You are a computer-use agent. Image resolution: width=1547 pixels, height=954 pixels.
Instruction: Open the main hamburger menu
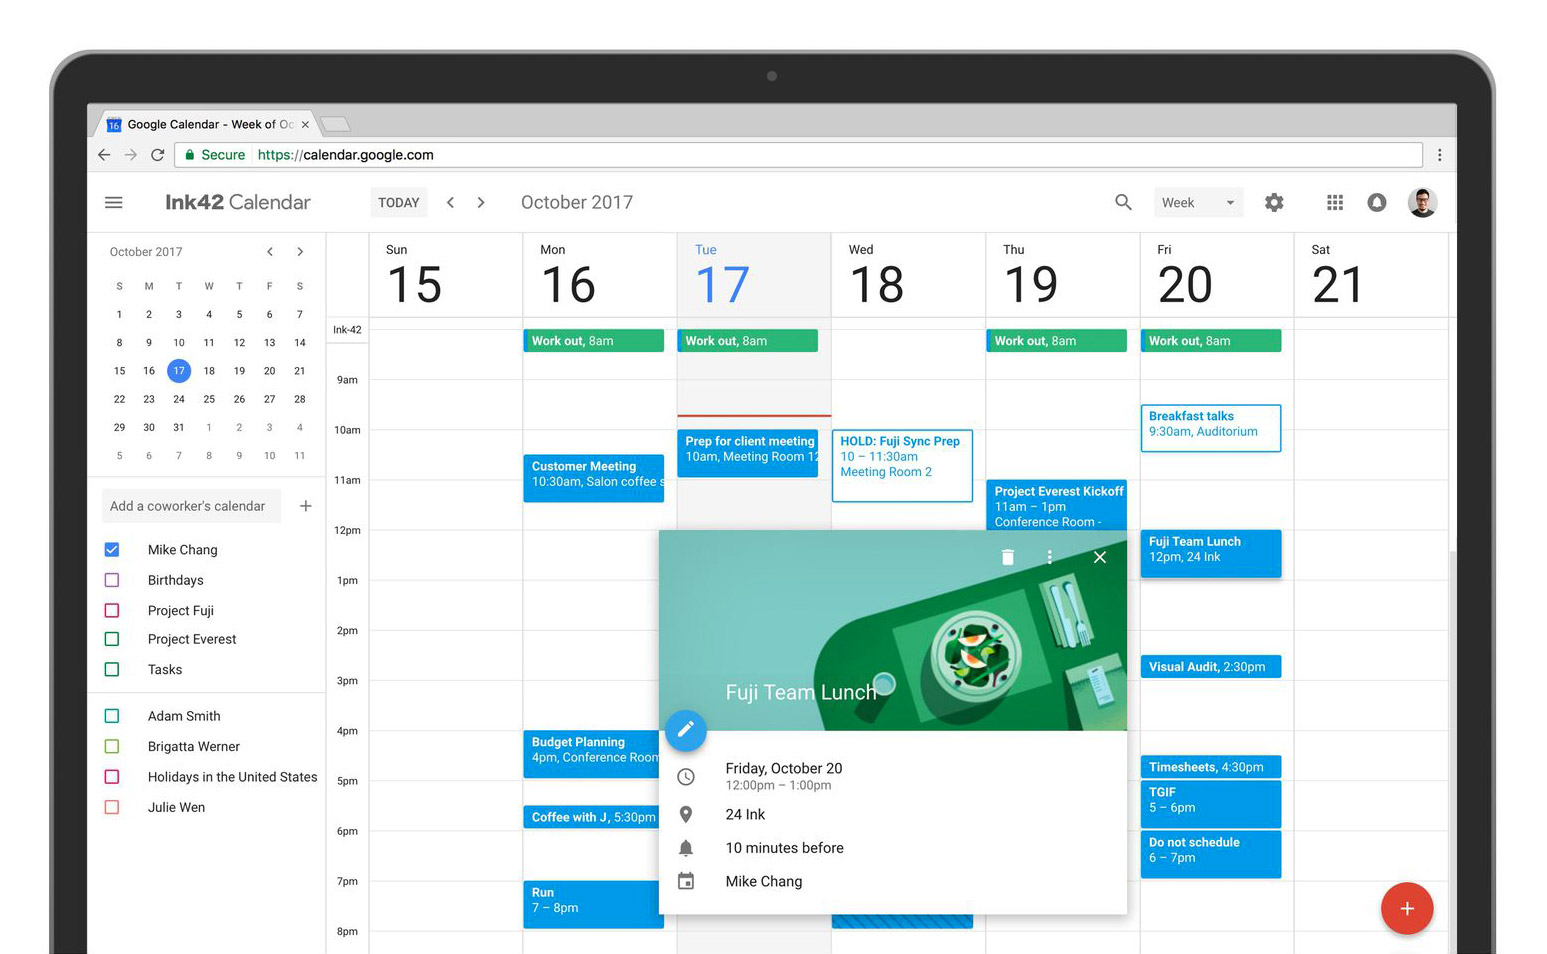pos(114,202)
